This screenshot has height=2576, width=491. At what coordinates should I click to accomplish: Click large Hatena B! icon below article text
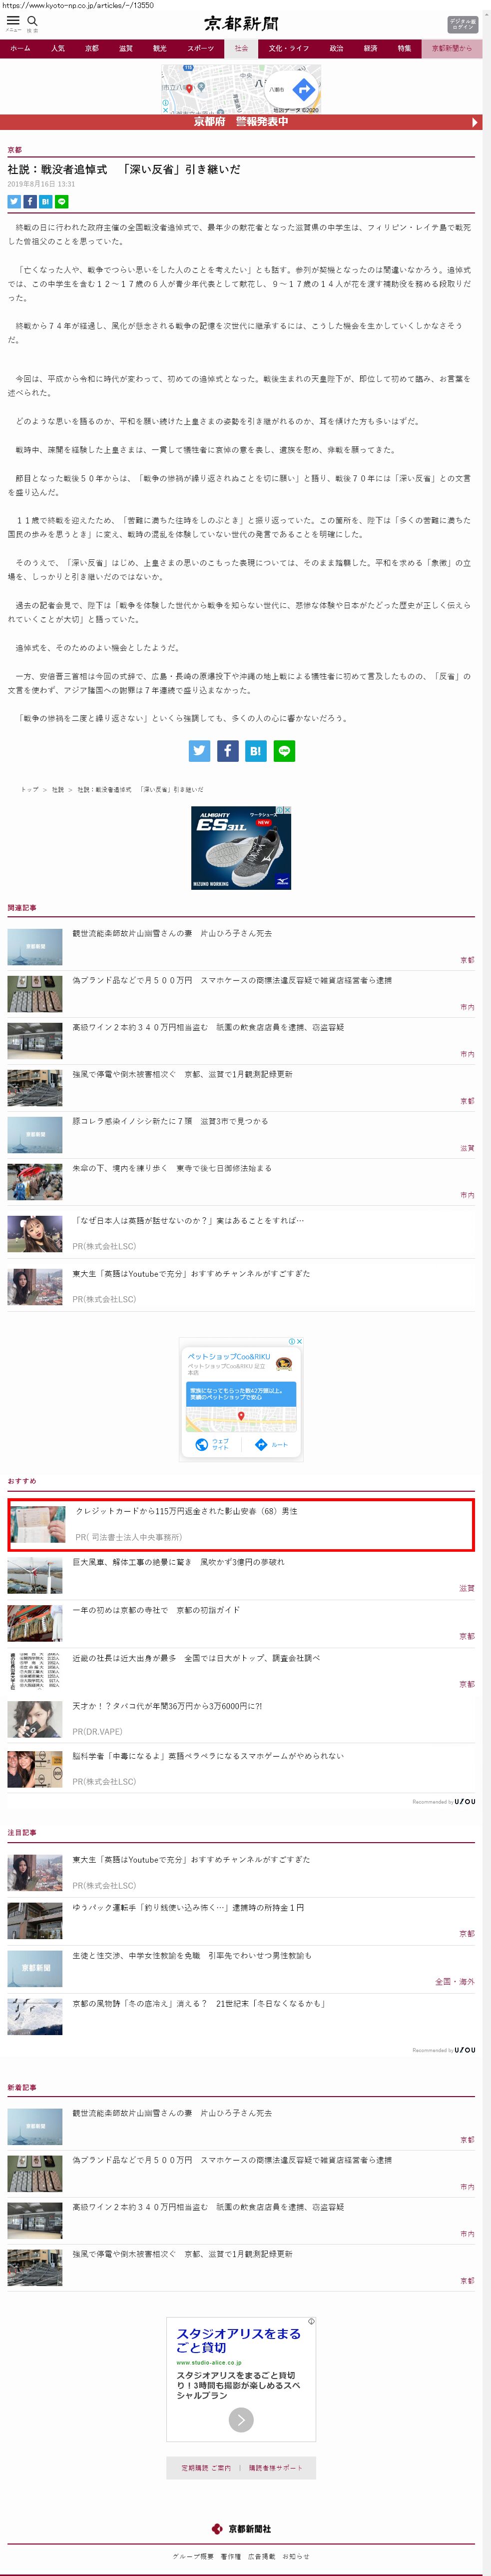pyautogui.click(x=256, y=751)
